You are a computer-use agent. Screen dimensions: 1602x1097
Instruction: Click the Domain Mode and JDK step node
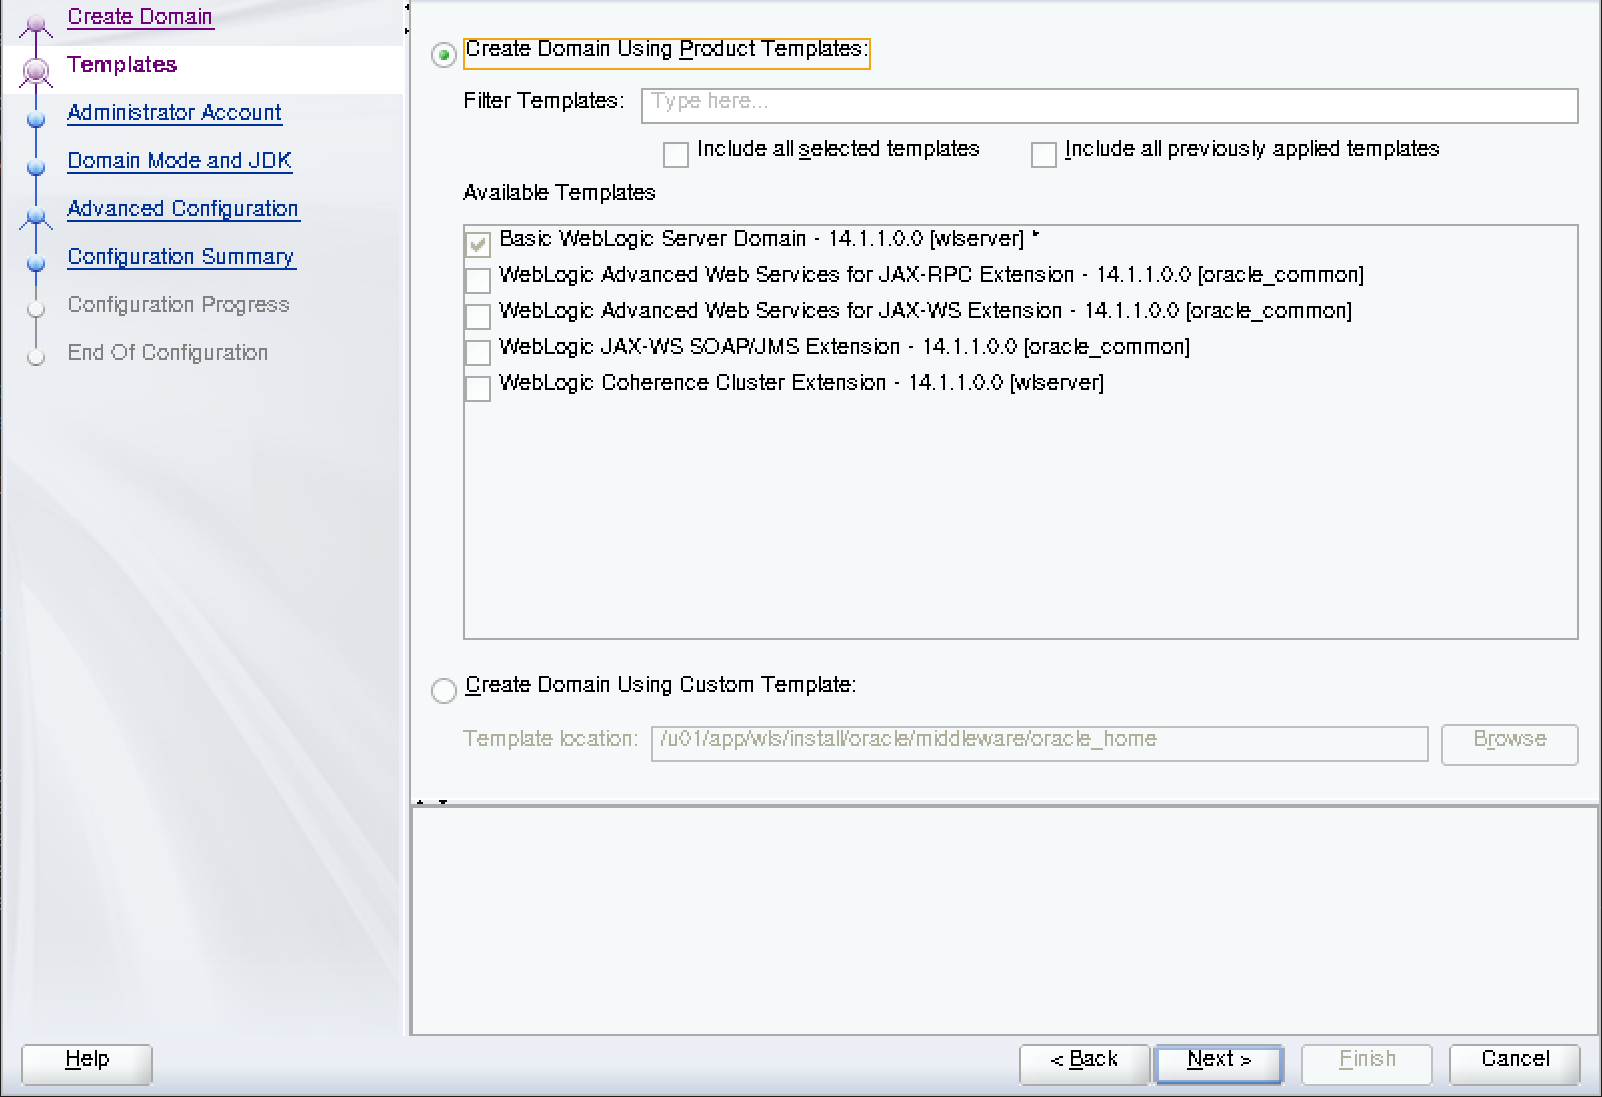[36, 167]
